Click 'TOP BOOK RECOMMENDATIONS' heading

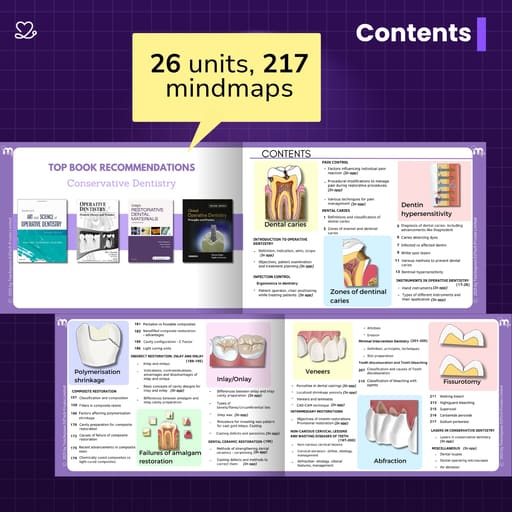pos(122,167)
